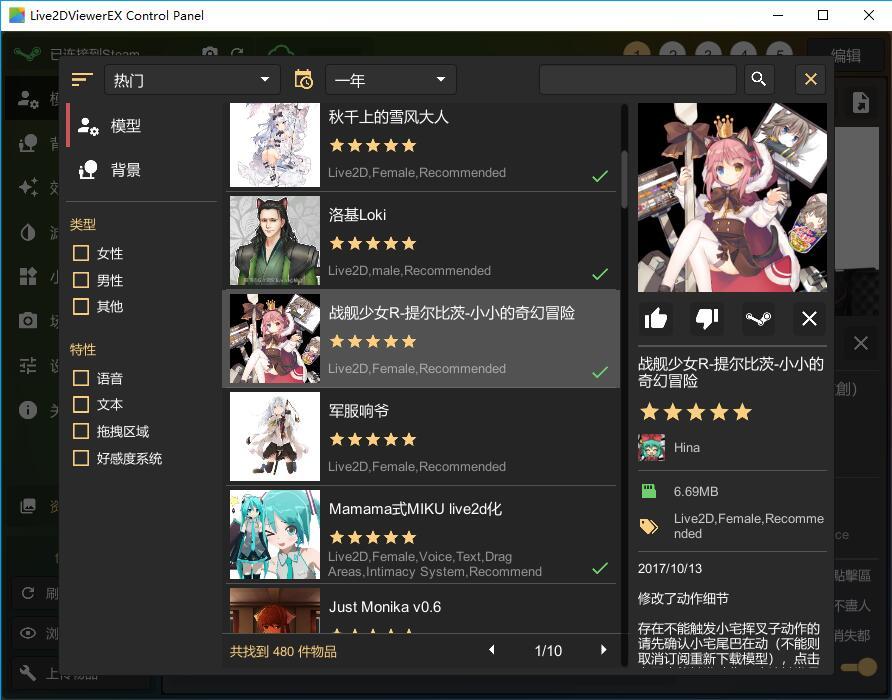The width and height of the screenshot is (892, 700).
Task: Tick the 好感度系统 checkbox
Action: pos(82,458)
